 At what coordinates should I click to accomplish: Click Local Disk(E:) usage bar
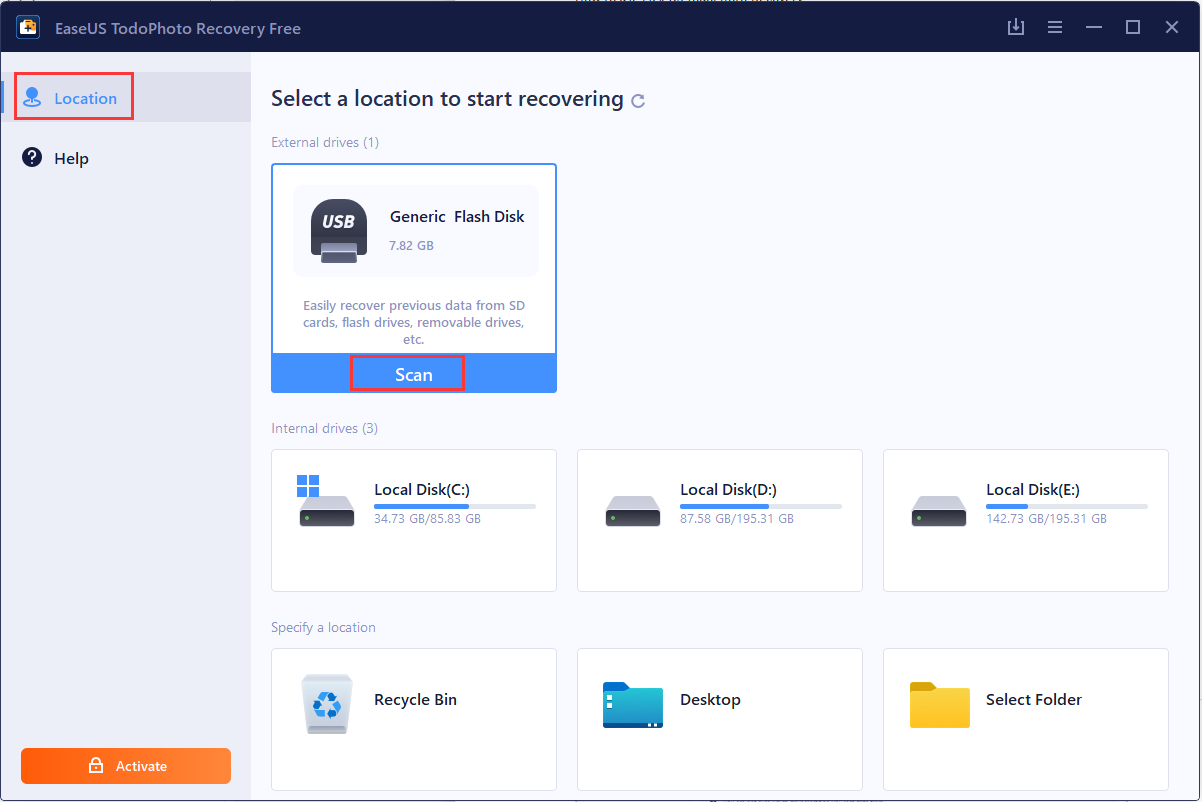(1067, 506)
